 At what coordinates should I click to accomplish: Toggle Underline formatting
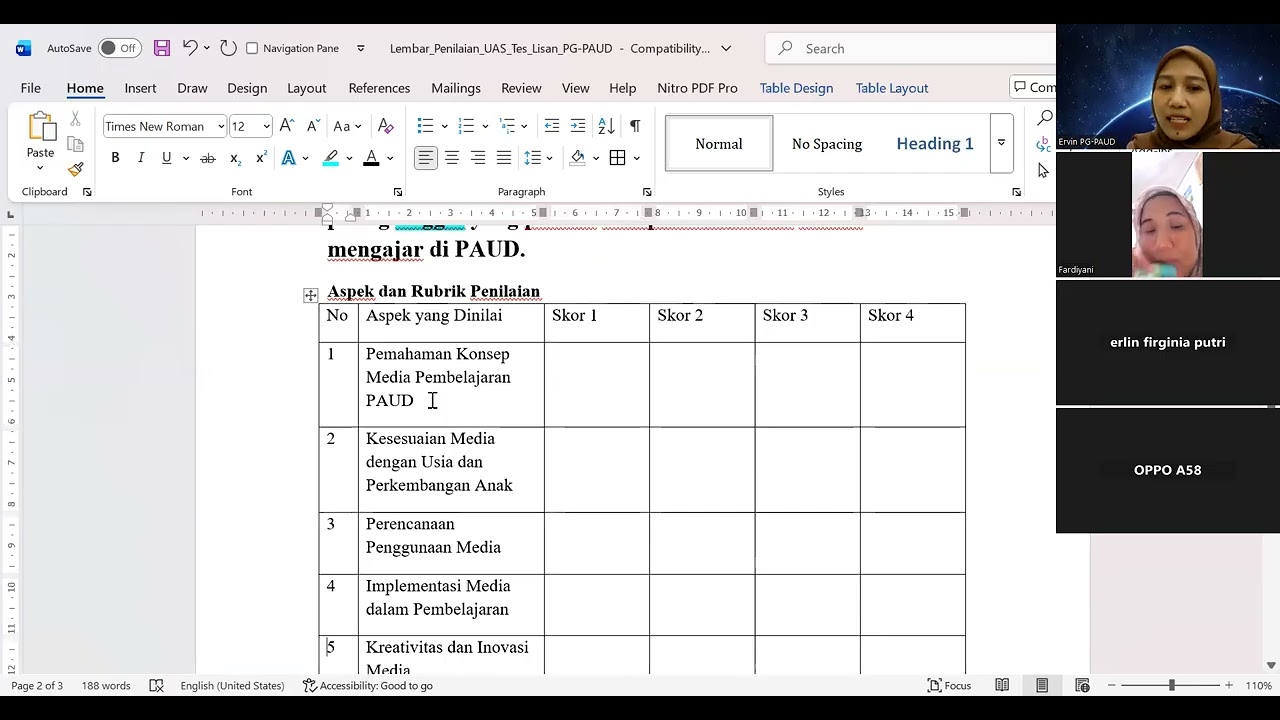tap(166, 158)
